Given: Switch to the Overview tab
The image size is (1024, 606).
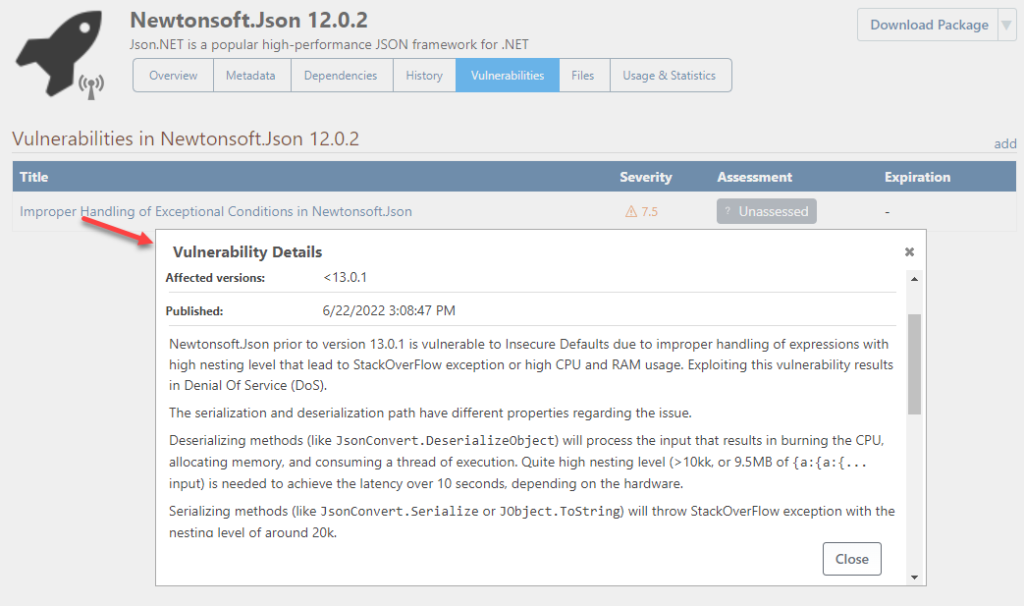Looking at the screenshot, I should [172, 75].
